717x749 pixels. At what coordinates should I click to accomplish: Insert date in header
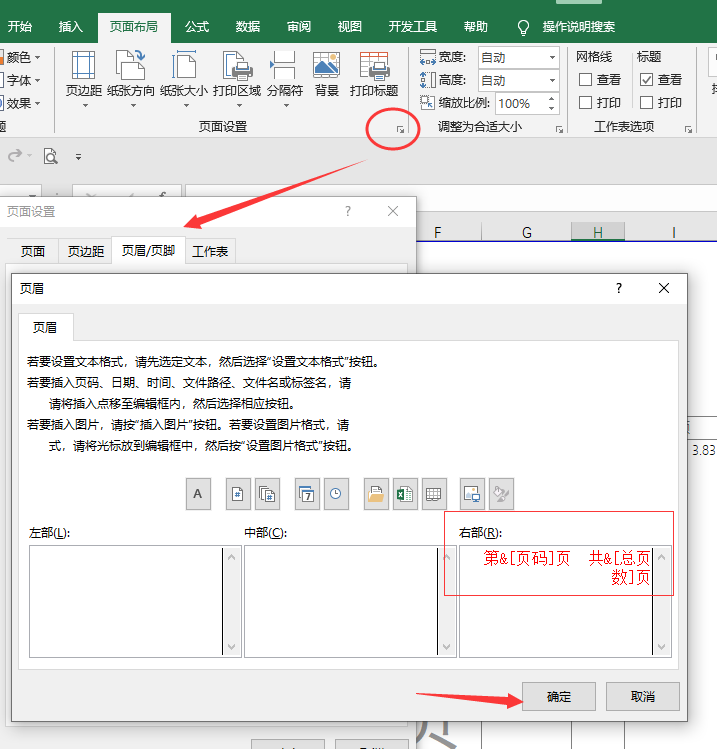(x=307, y=494)
